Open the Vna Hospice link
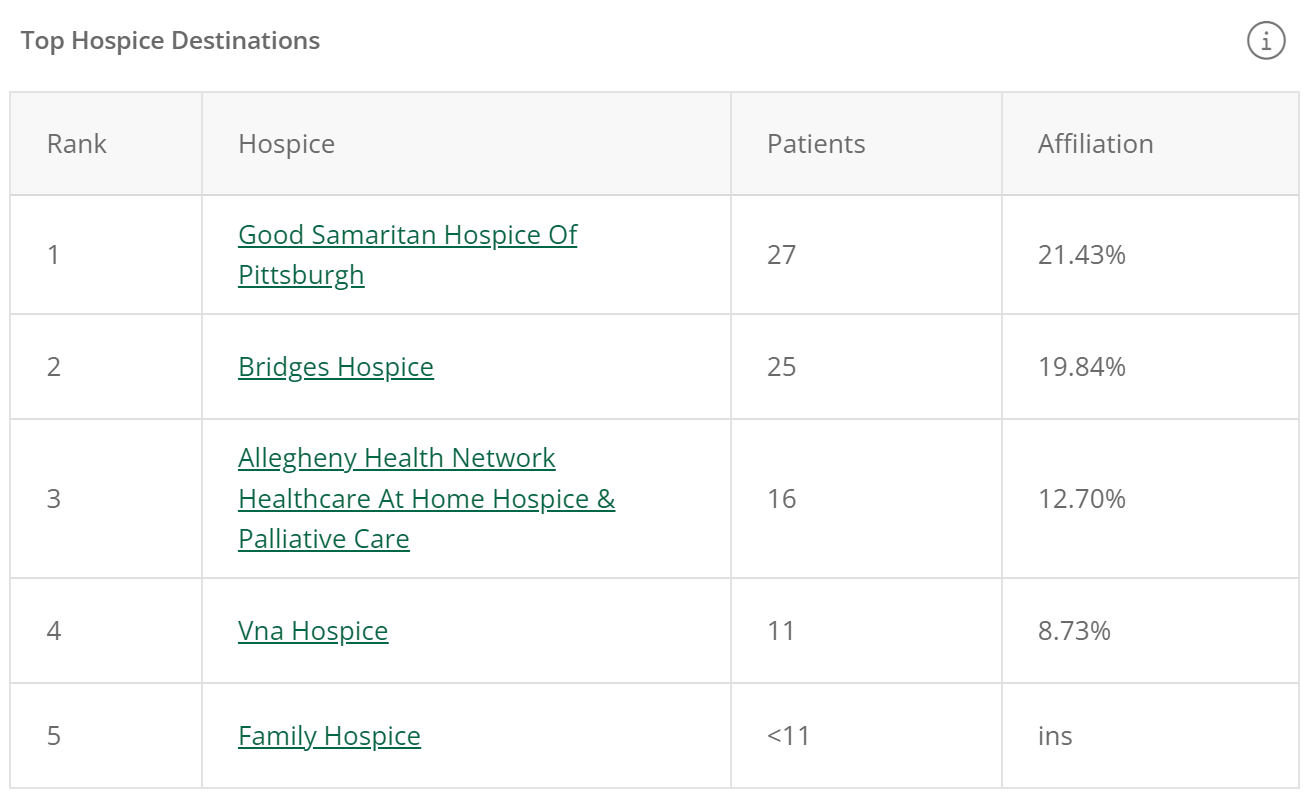The width and height of the screenshot is (1308, 799). pyautogui.click(x=313, y=631)
